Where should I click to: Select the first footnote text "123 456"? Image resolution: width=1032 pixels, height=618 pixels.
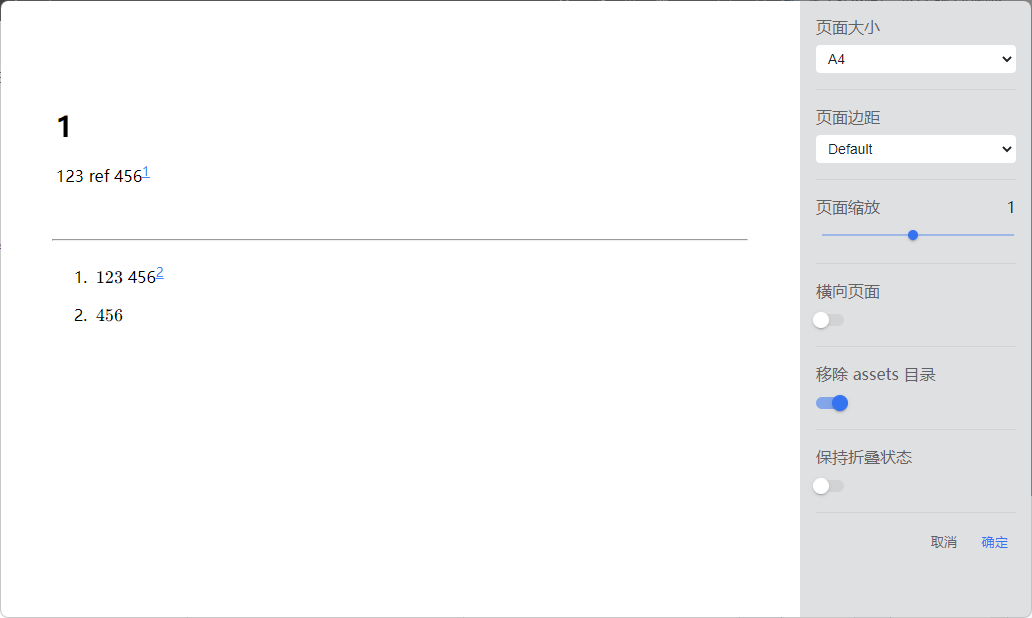[x=125, y=278]
